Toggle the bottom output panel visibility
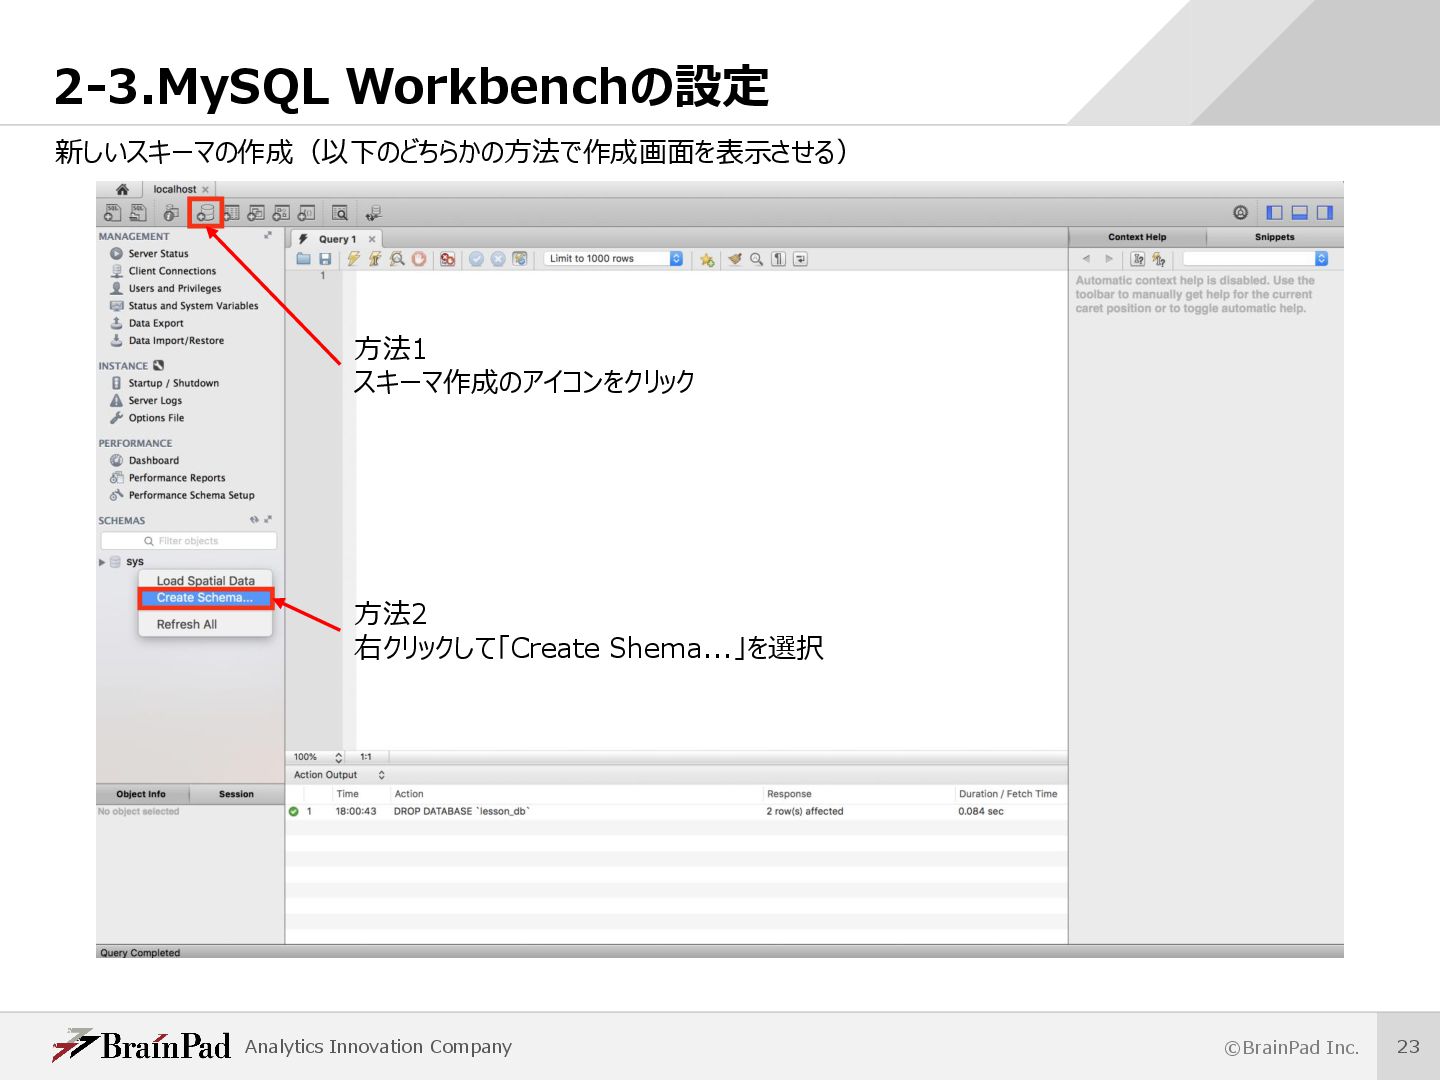The height and width of the screenshot is (1080, 1440). coord(1300,213)
